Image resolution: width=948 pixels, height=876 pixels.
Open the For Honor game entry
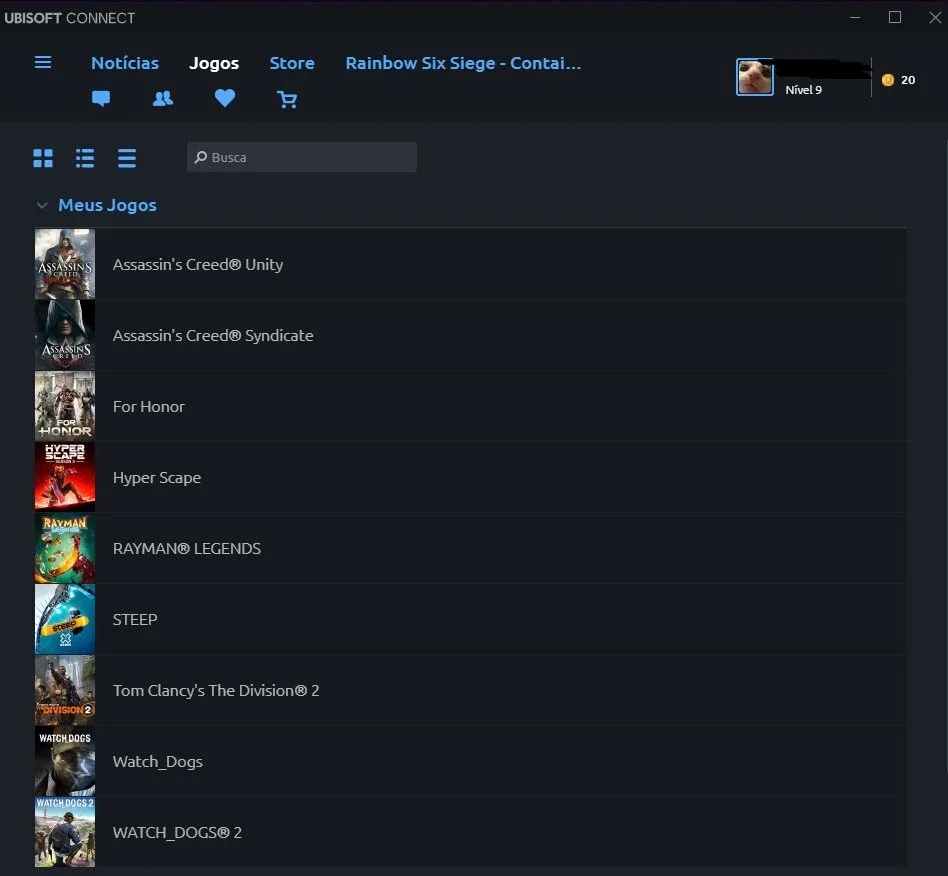tap(470, 406)
